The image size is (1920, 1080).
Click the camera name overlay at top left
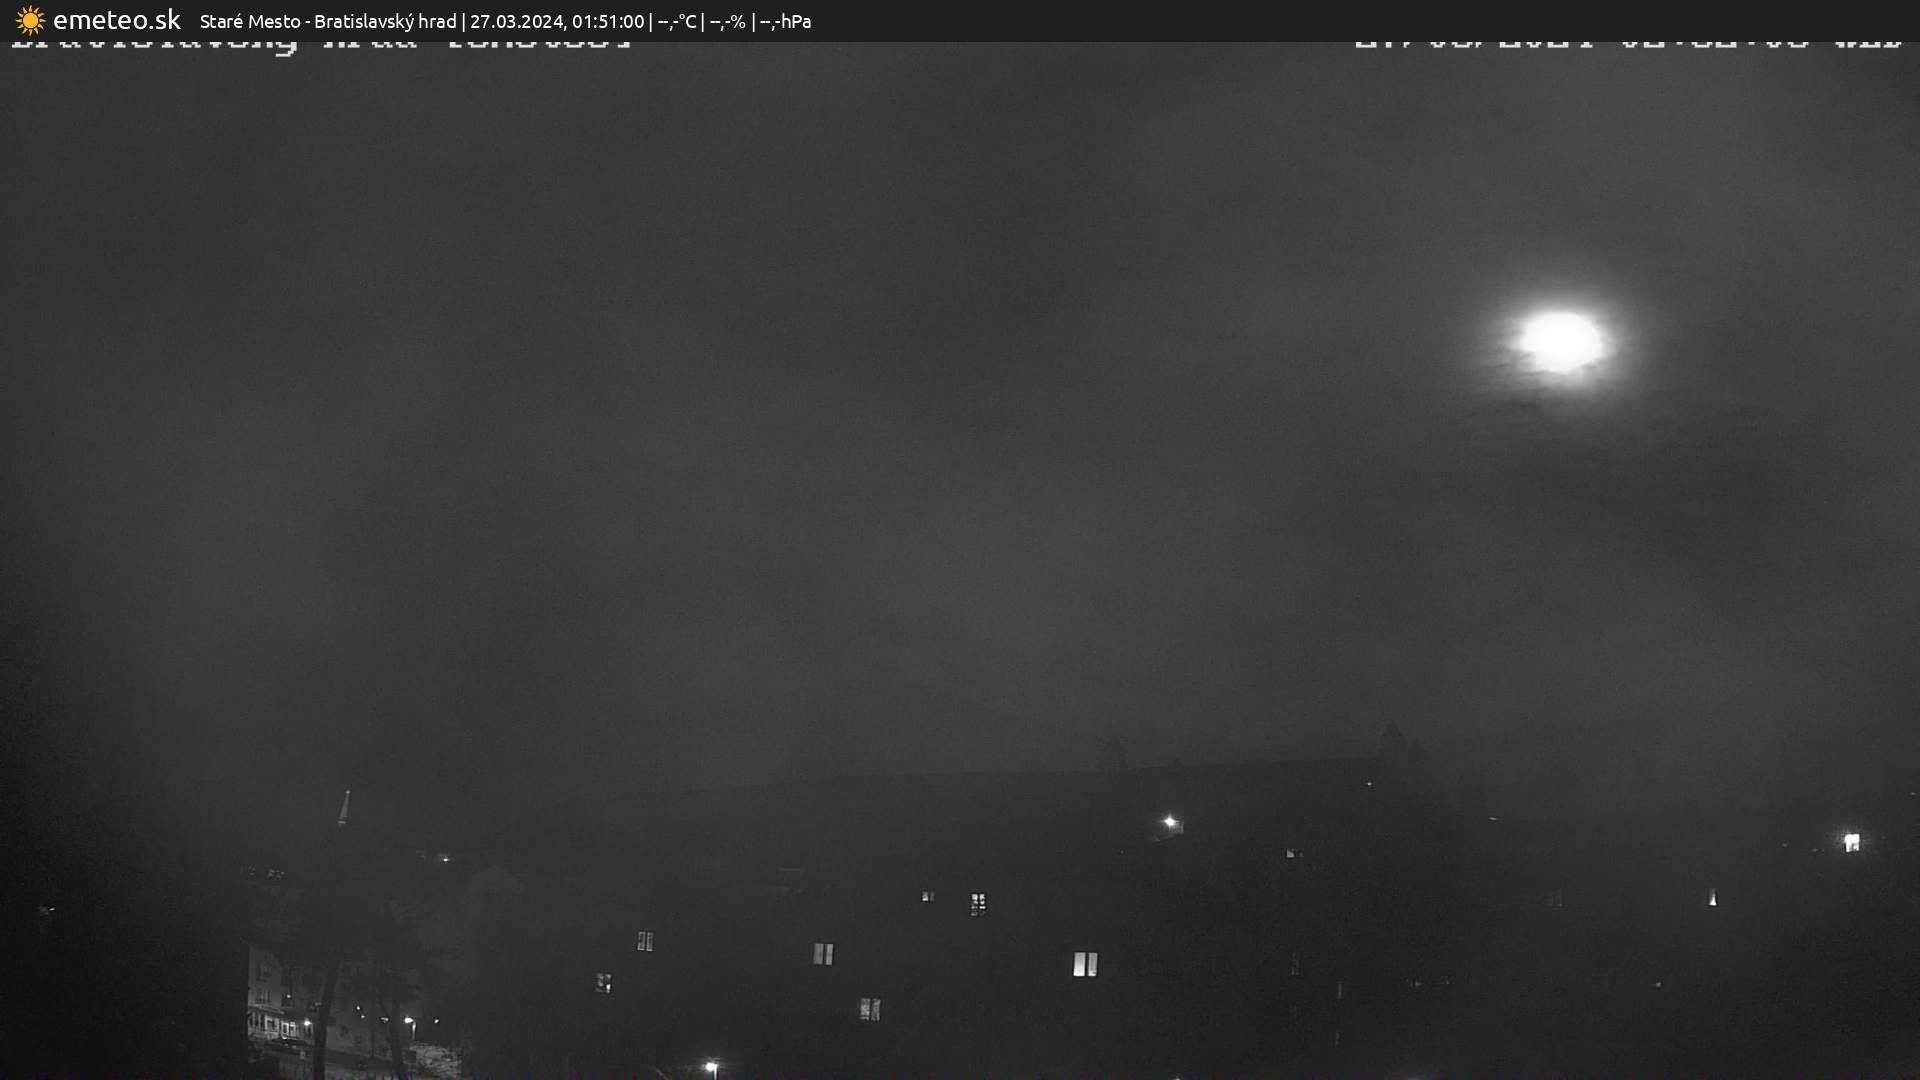[320, 45]
